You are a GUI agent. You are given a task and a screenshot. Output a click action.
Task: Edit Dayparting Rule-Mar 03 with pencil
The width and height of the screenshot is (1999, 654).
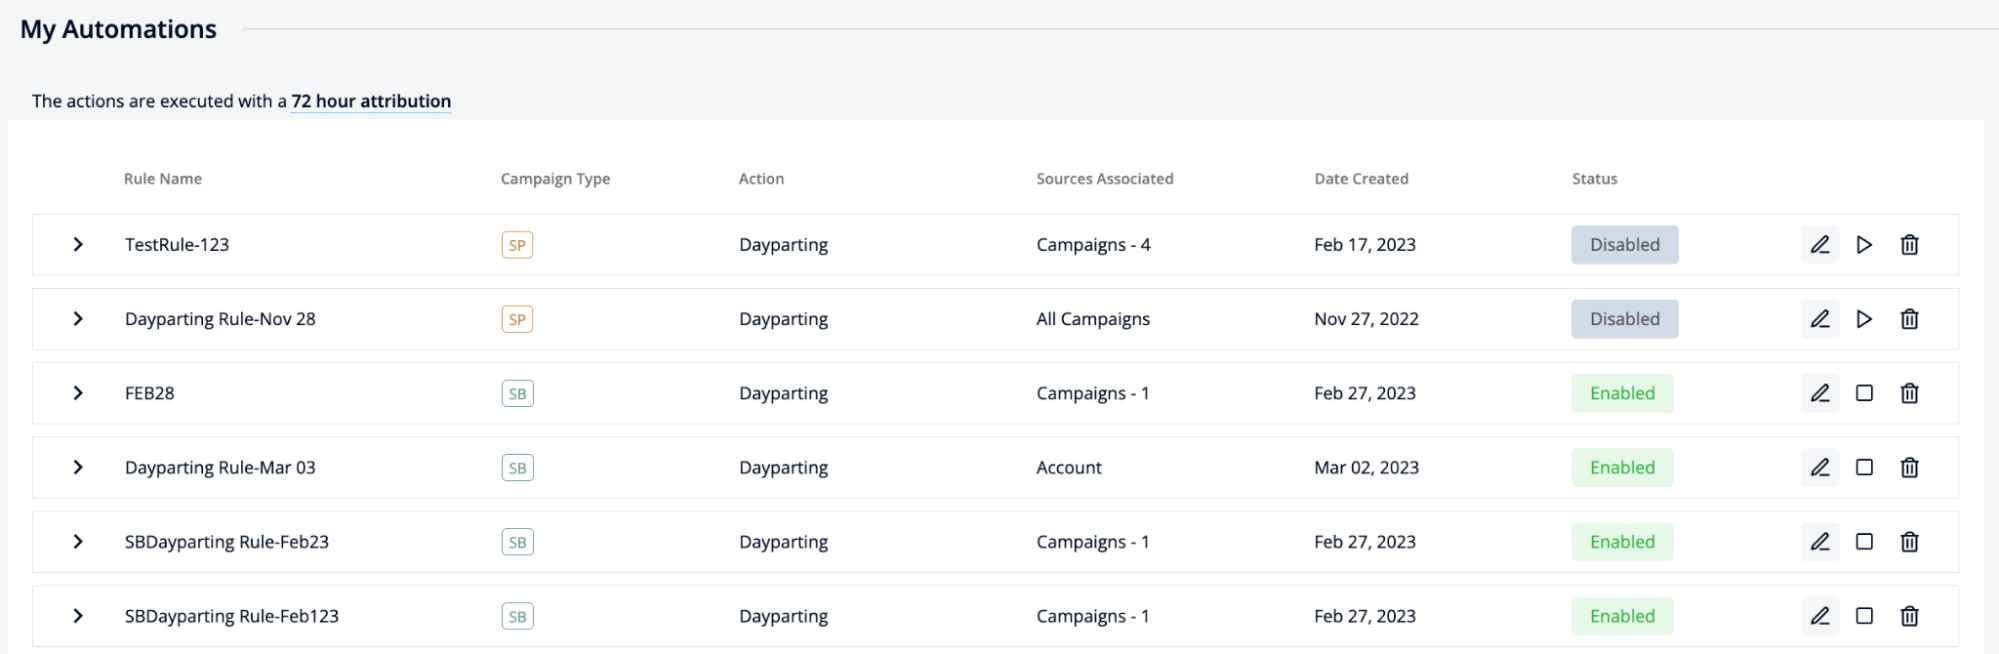(x=1820, y=467)
